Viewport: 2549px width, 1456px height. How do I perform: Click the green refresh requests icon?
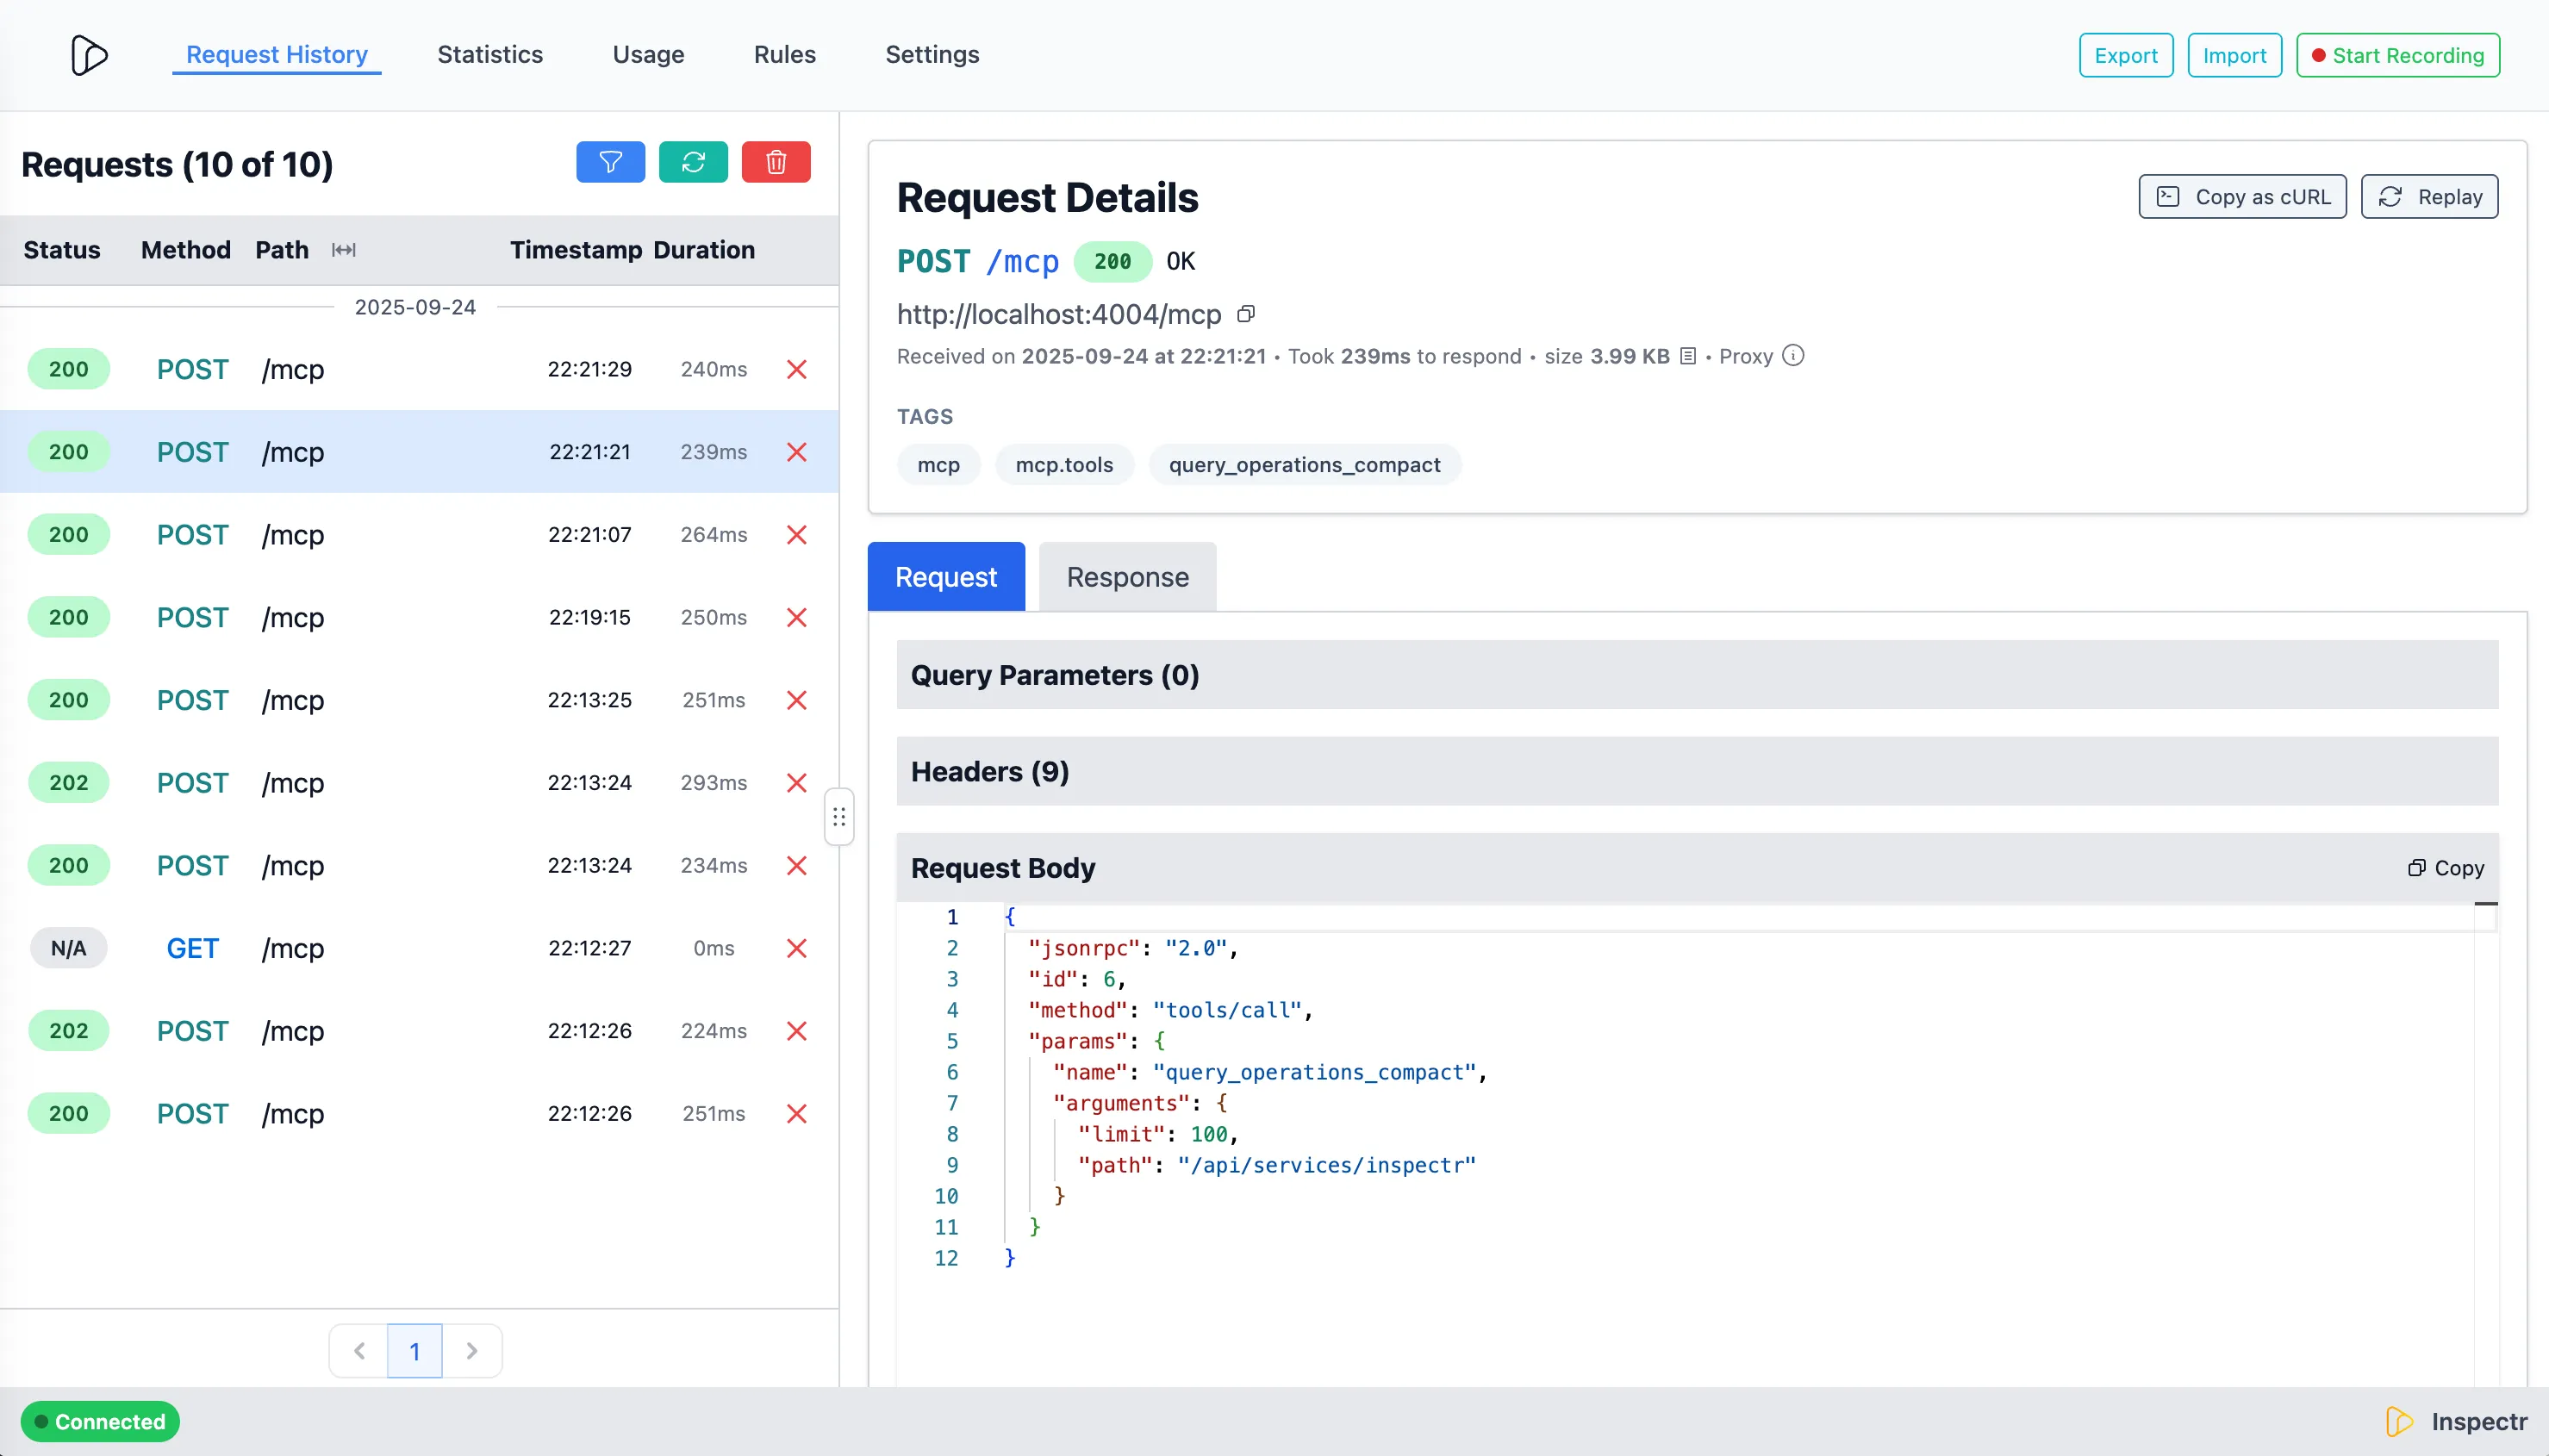click(693, 162)
